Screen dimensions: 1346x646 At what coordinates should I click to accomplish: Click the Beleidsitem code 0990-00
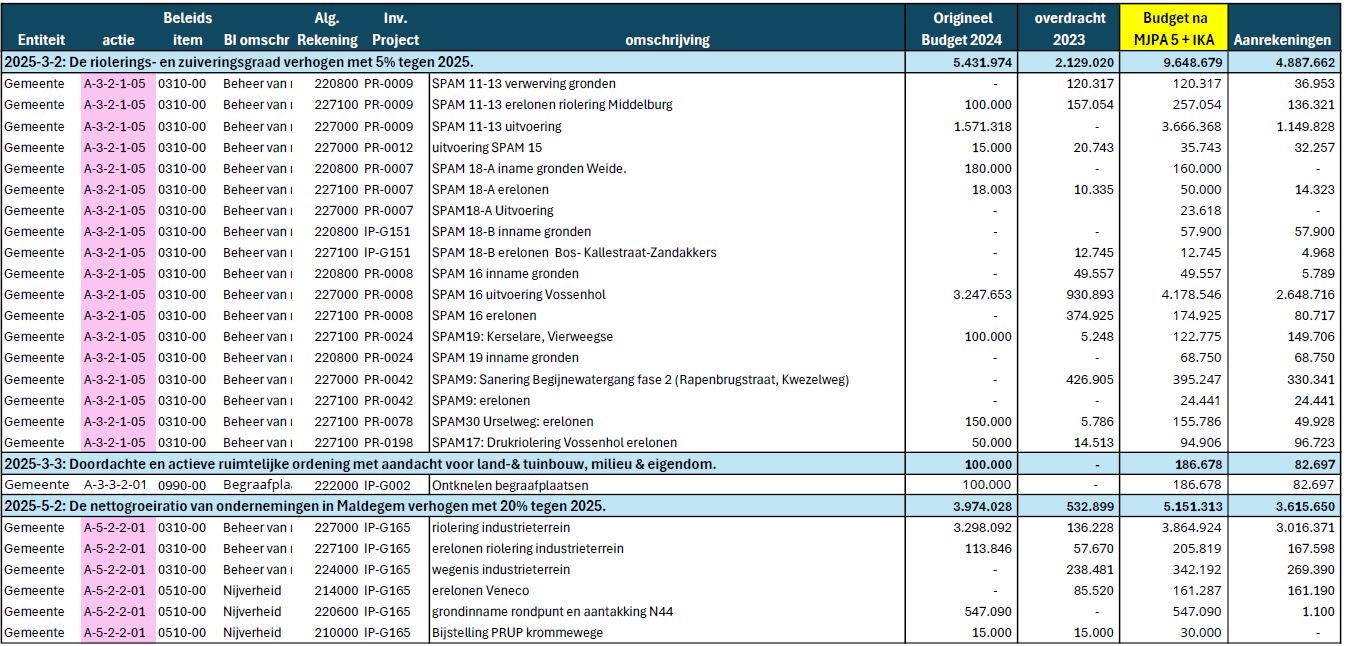point(182,484)
